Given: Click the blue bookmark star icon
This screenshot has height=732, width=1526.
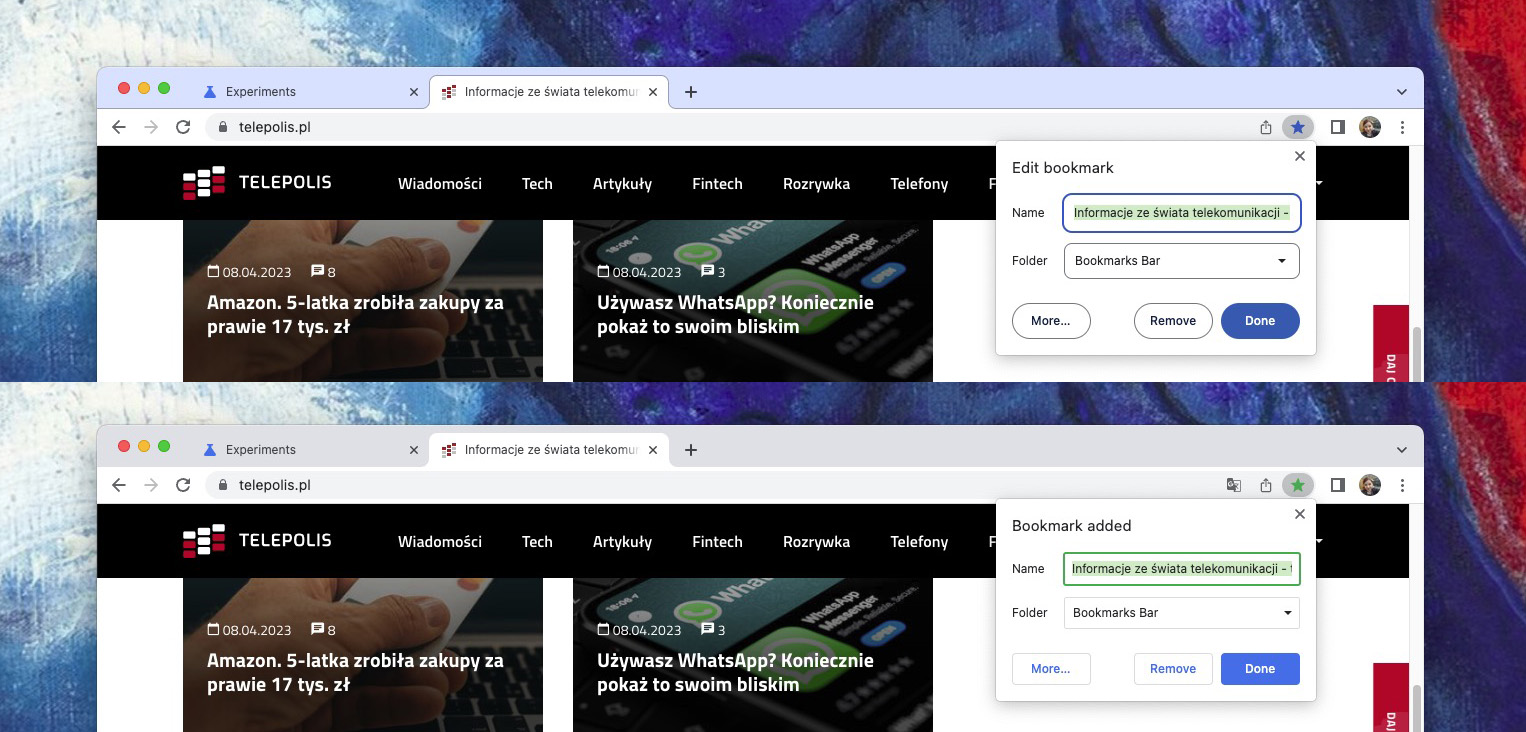Looking at the screenshot, I should click(1298, 127).
